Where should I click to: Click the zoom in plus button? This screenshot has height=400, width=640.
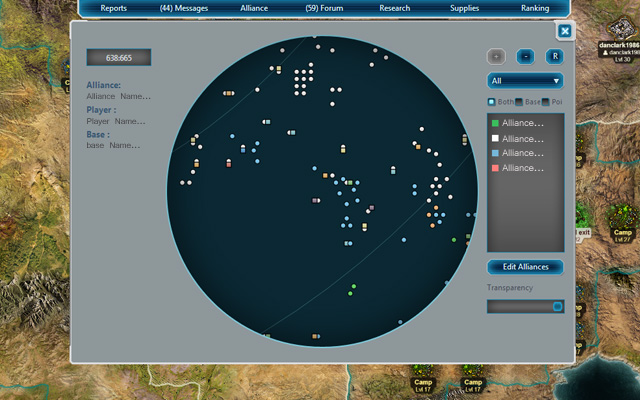497,56
